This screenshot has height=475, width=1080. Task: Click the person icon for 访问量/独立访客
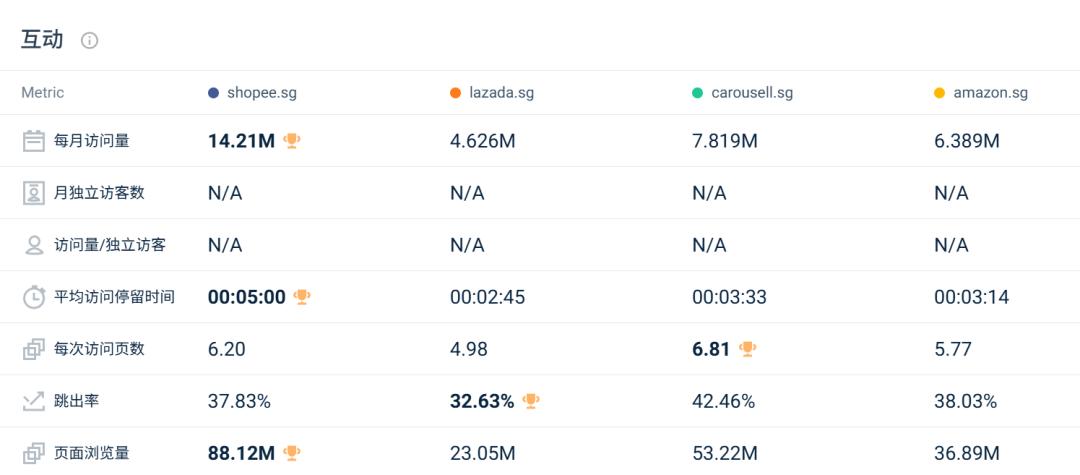point(34,245)
